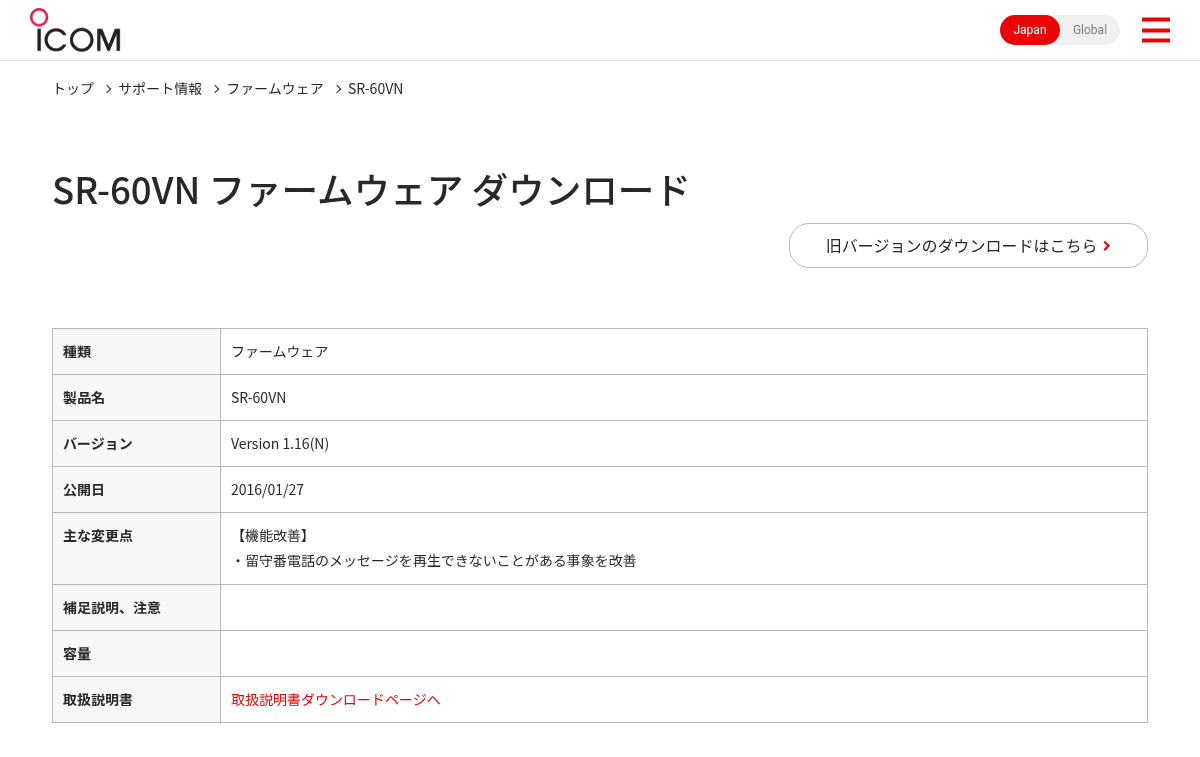Select the 留守番電話 changelog text line
The image size is (1200, 757).
click(x=434, y=561)
